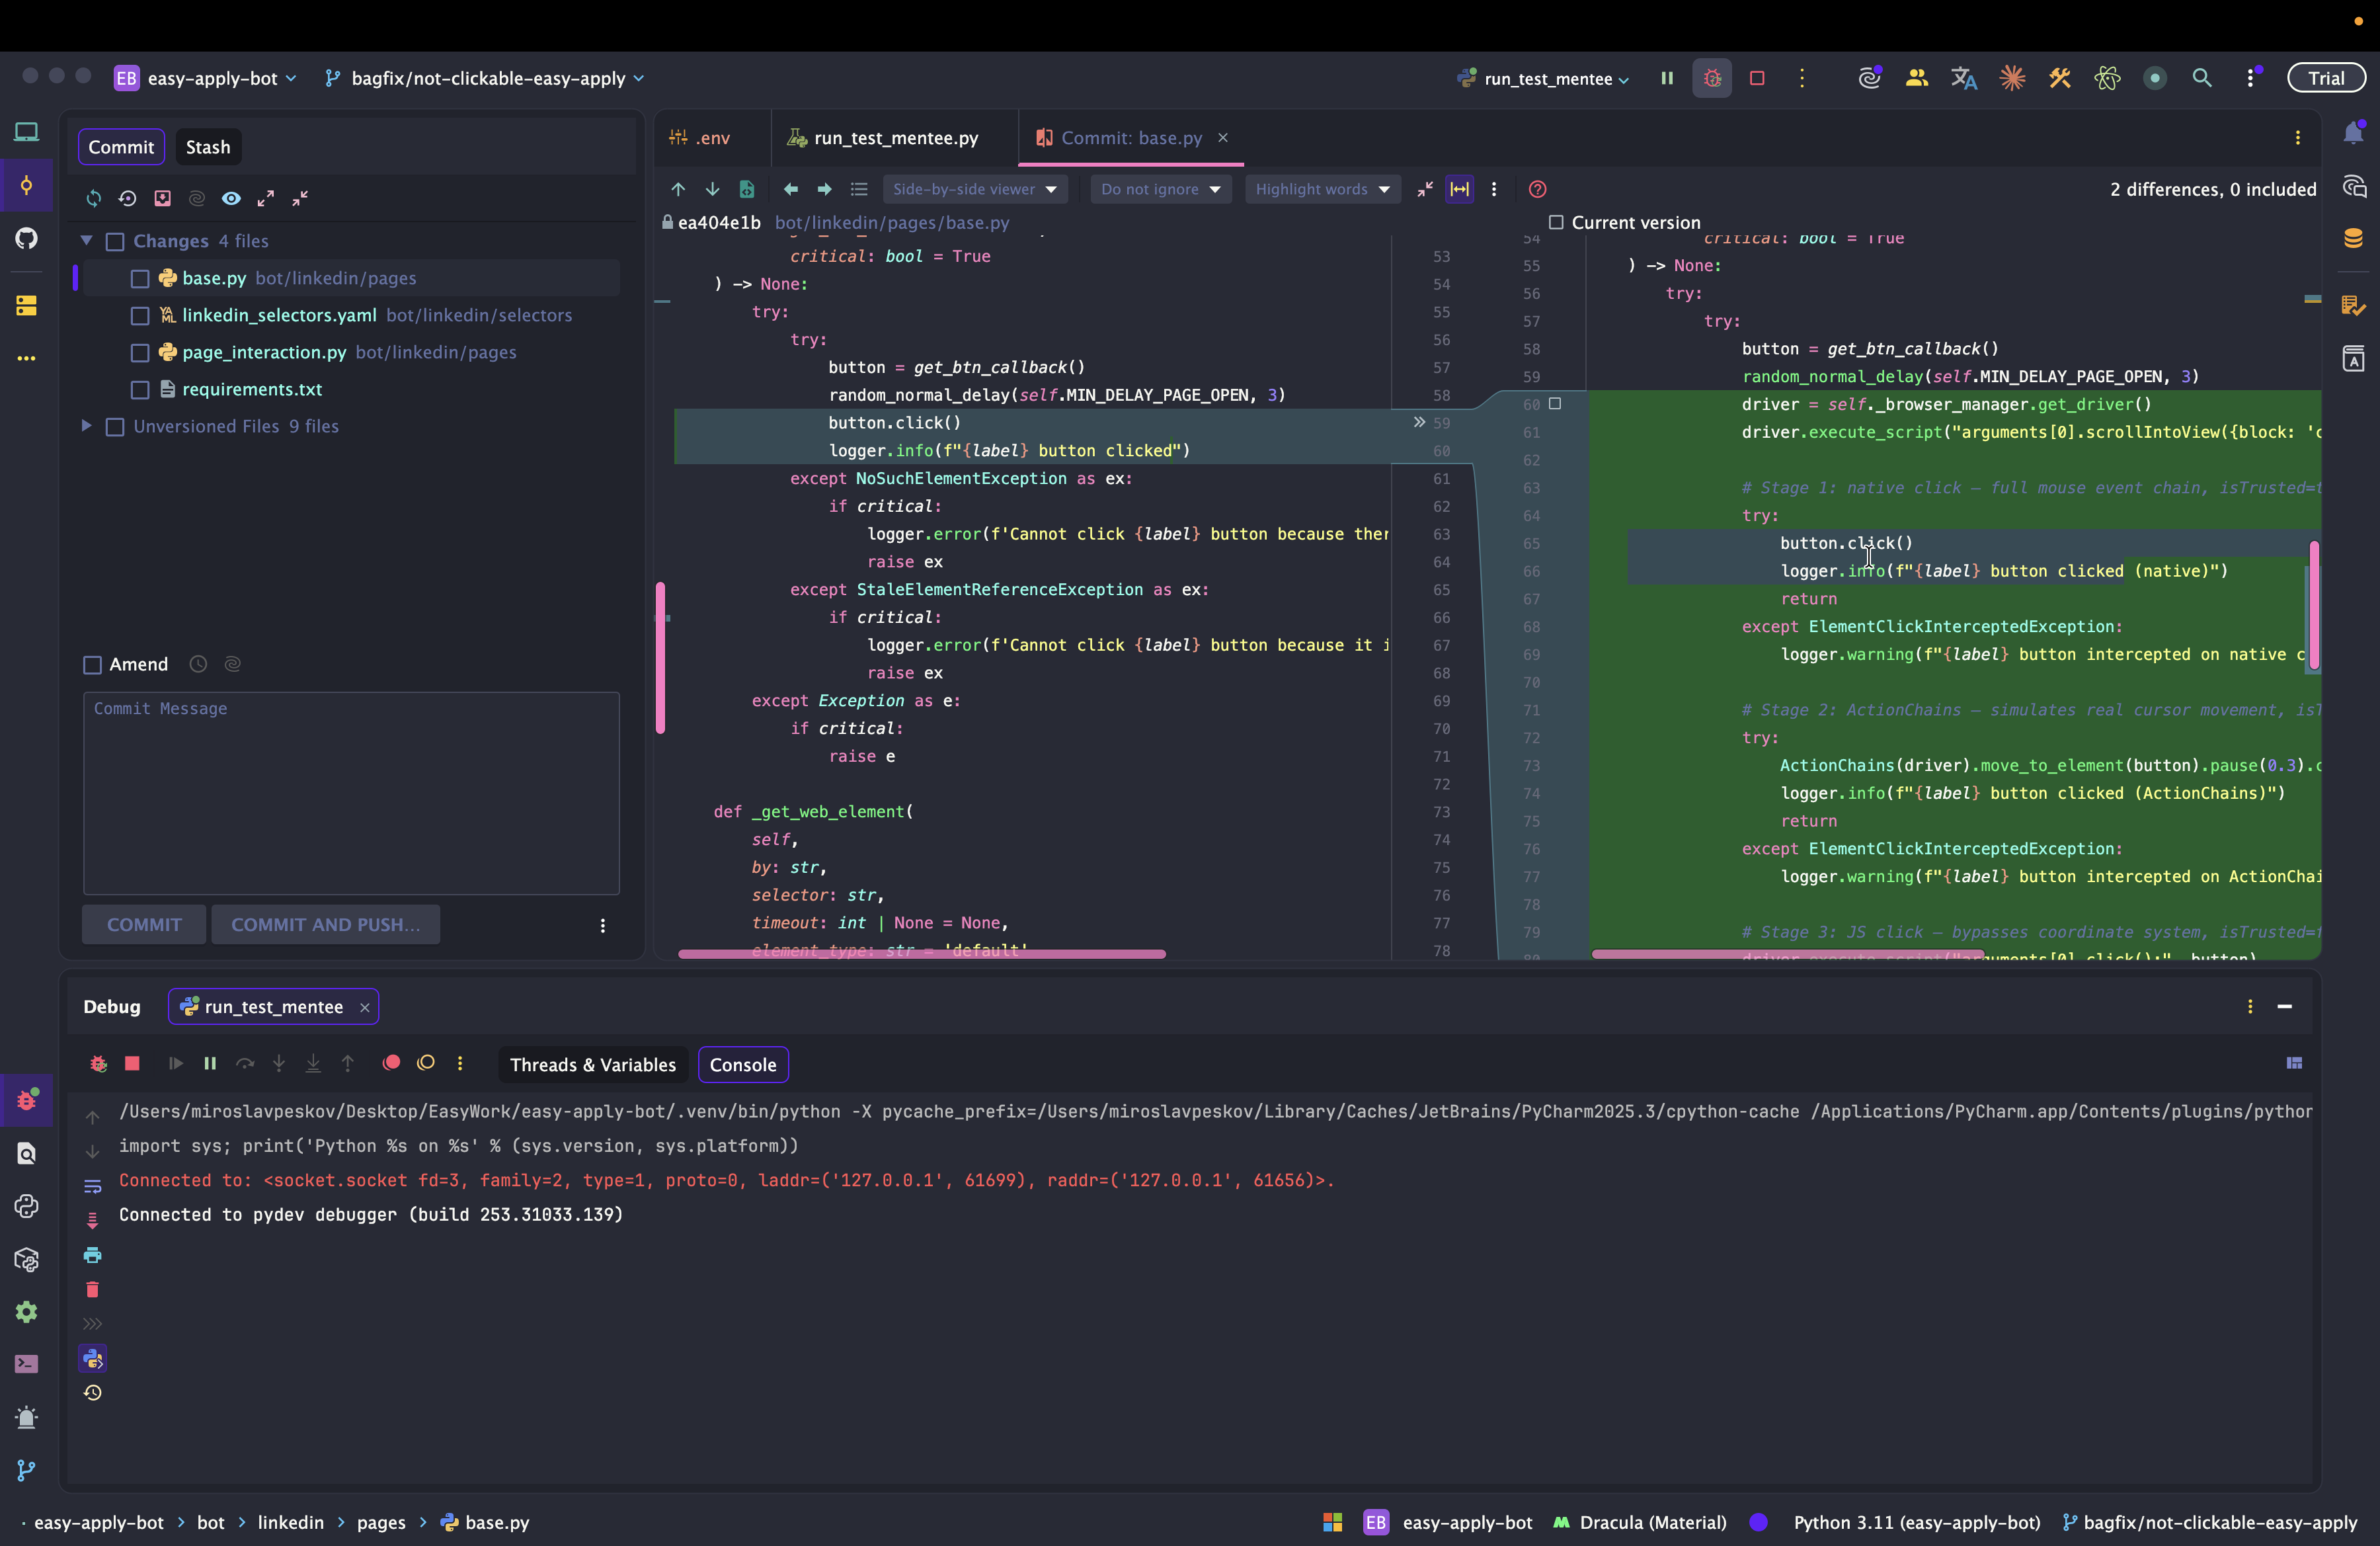Screen dimensions: 2380x1546
Task: Click the Rollback icon in Commit toolbar
Action: pos(127,198)
